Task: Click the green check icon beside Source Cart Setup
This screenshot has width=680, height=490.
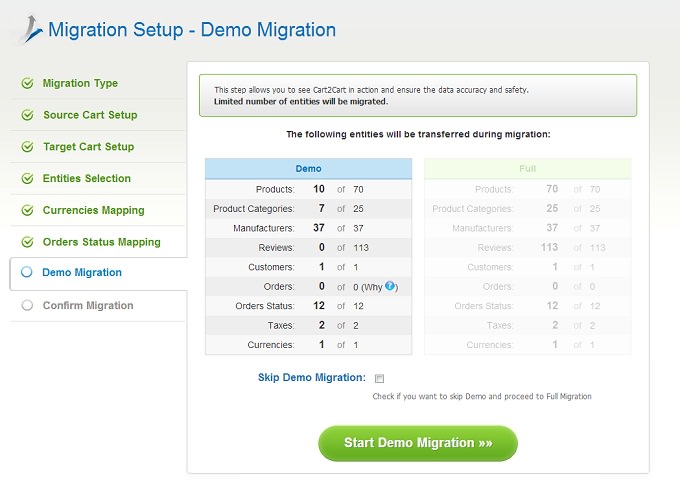Action: coord(27,115)
